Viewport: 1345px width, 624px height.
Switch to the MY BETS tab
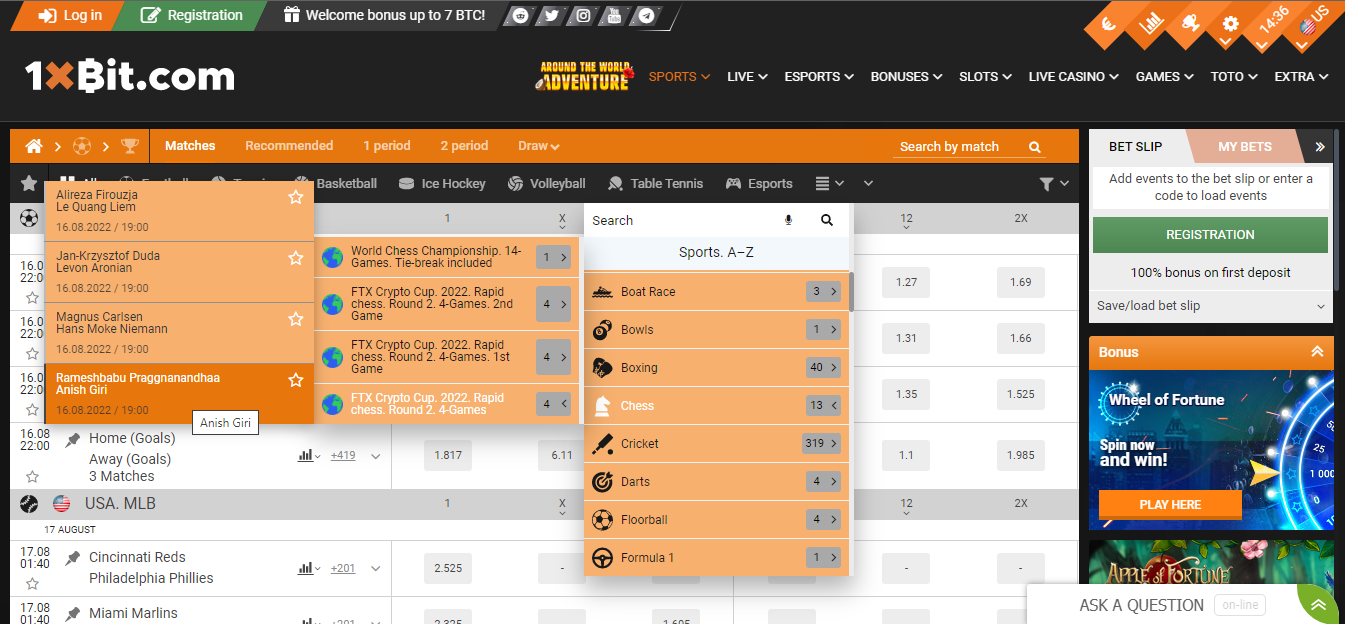tap(1245, 146)
